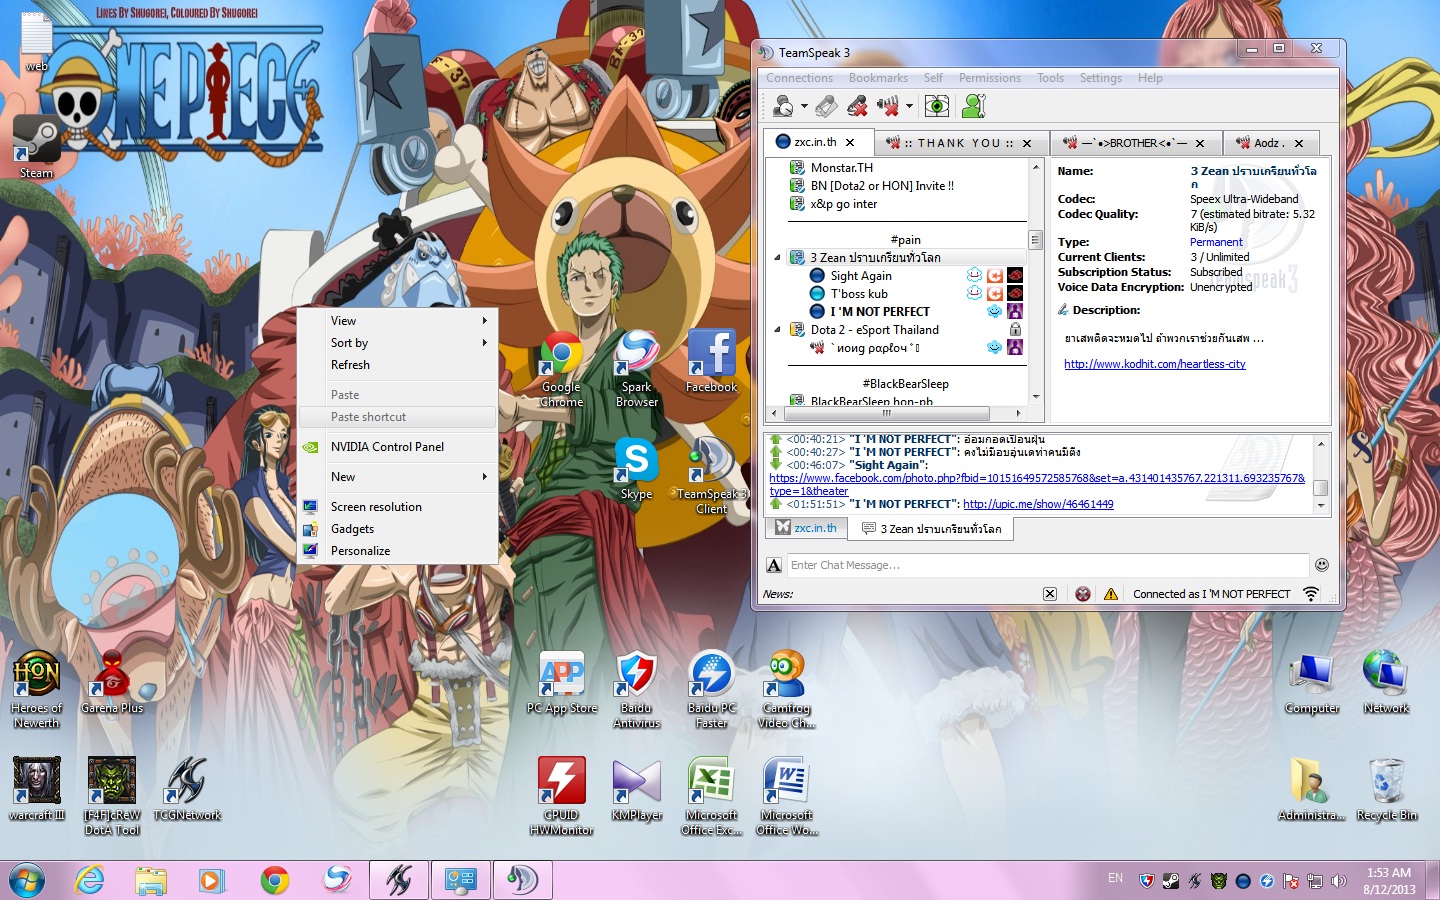Open the facebook.com photo link in chat
The height and width of the screenshot is (900, 1440).
(x=1037, y=478)
